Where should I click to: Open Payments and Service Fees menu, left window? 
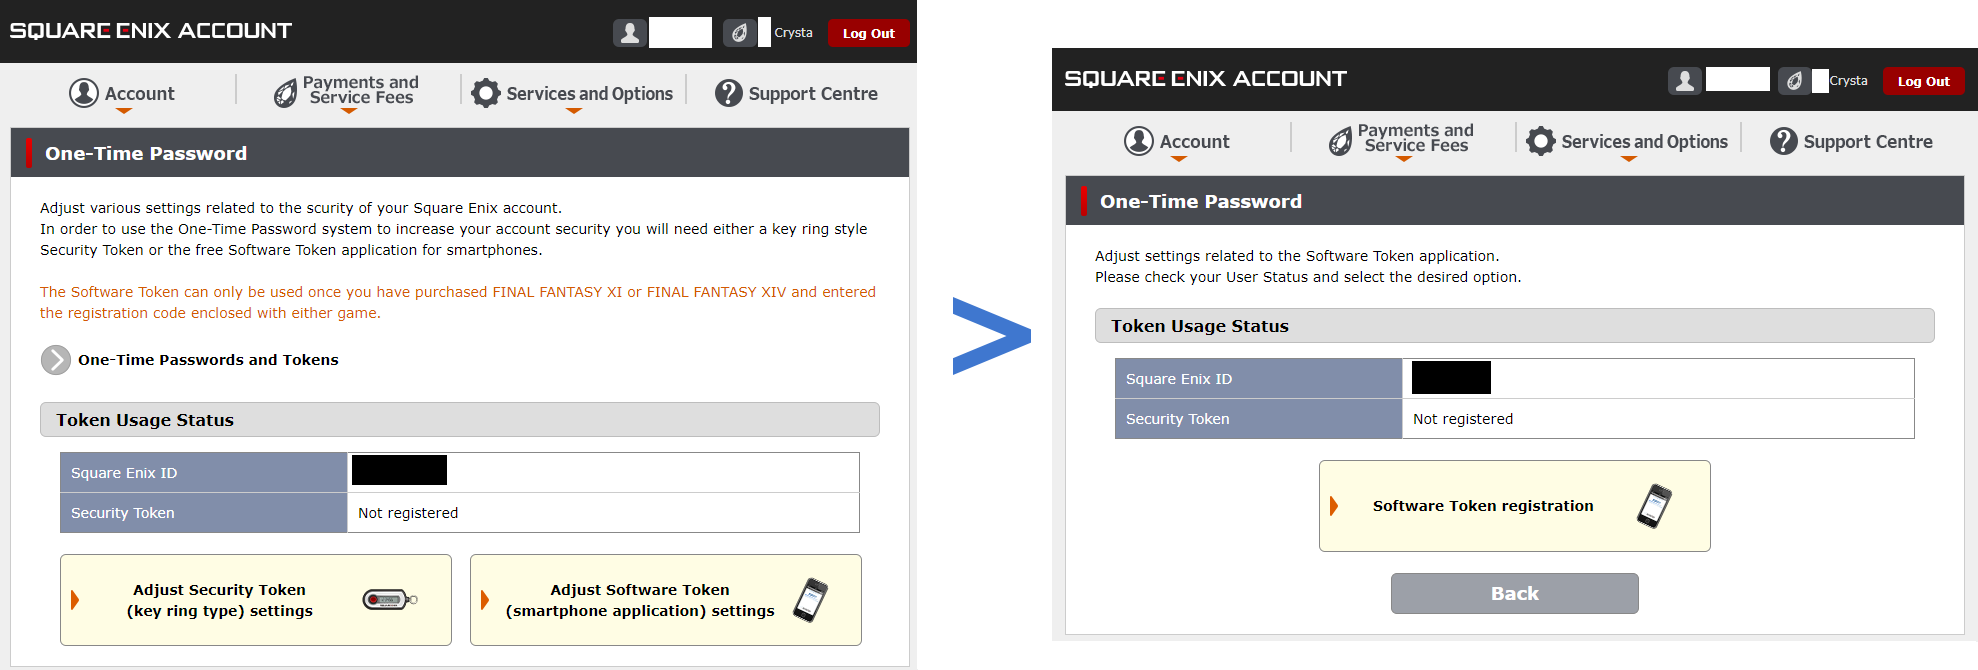[347, 92]
